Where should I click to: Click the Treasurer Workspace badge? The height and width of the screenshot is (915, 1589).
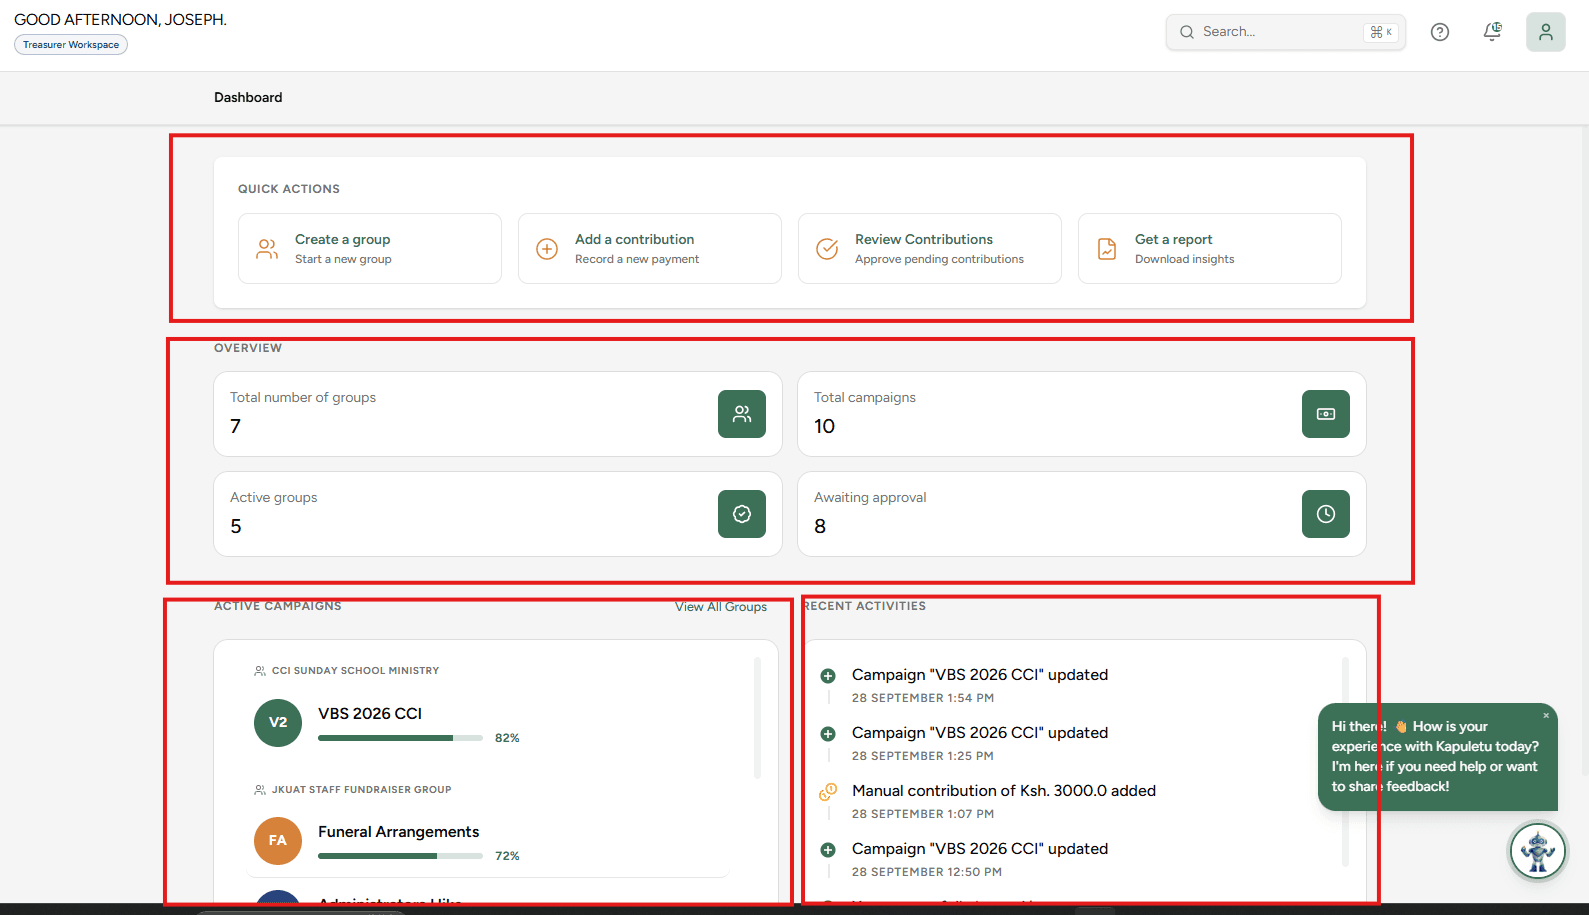[71, 45]
